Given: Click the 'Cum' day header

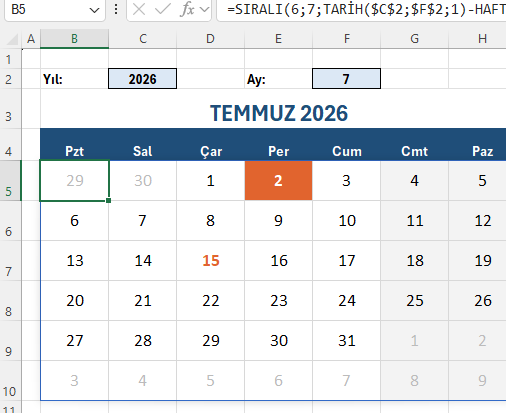Looking at the screenshot, I should pos(347,145).
